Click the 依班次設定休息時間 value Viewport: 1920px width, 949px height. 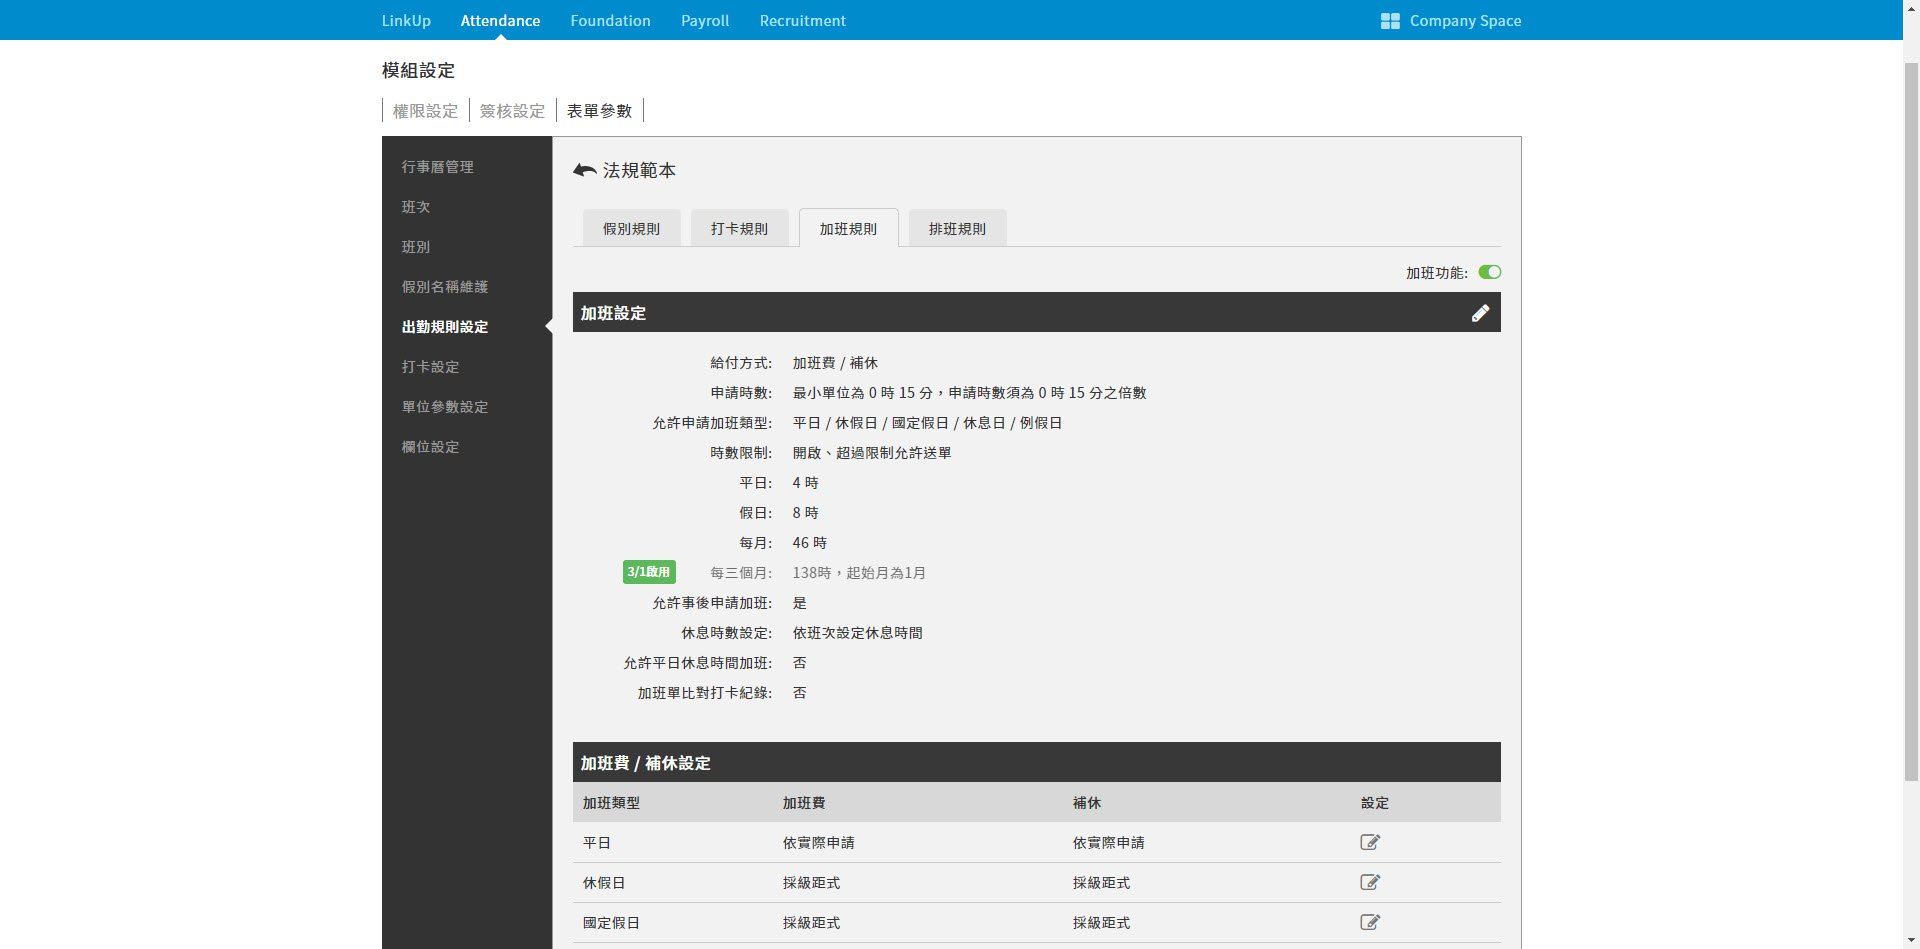click(x=857, y=633)
